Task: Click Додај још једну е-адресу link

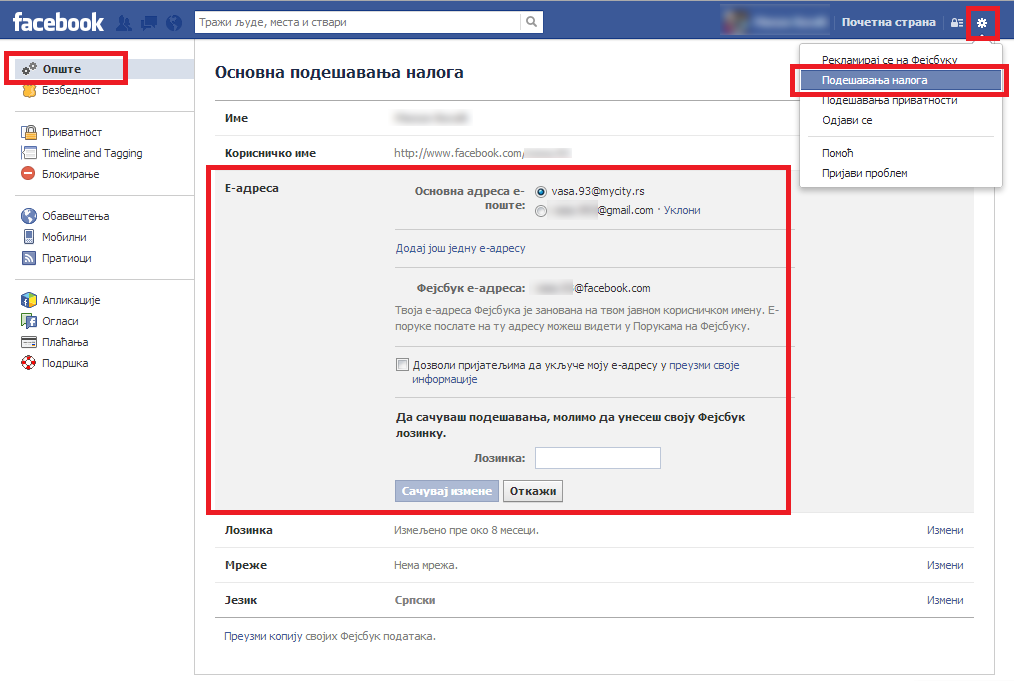Action: [460, 248]
